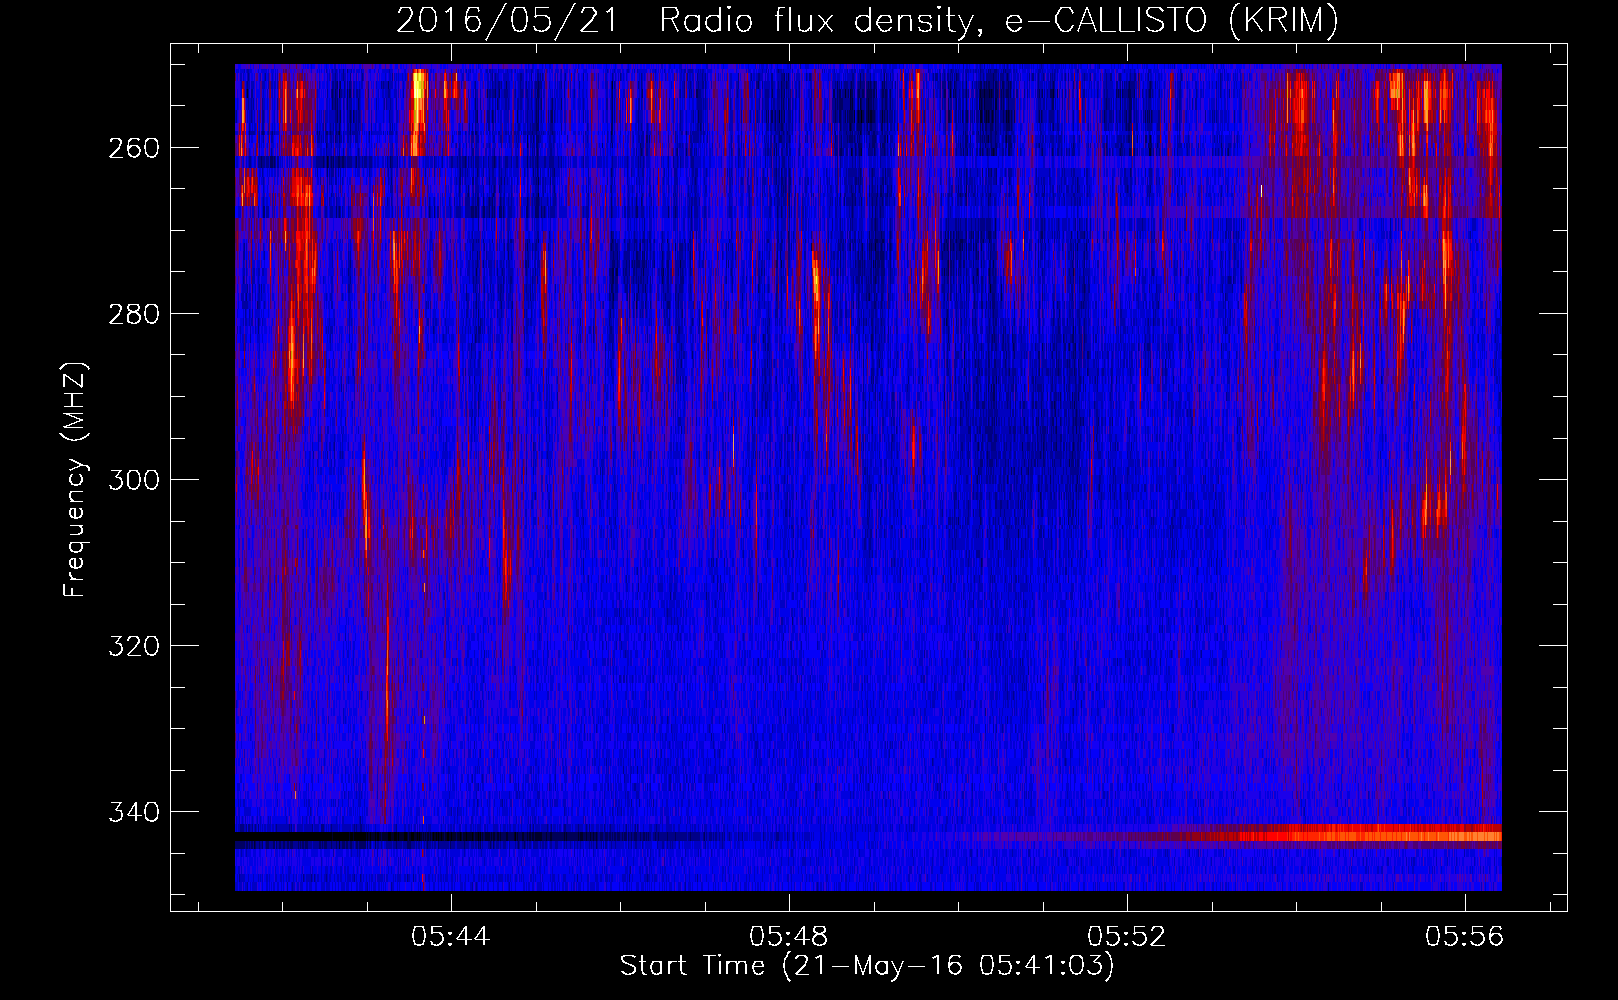The width and height of the screenshot is (1618, 1000).
Task: Click the 05:48 time tick label
Action: pyautogui.click(x=789, y=936)
